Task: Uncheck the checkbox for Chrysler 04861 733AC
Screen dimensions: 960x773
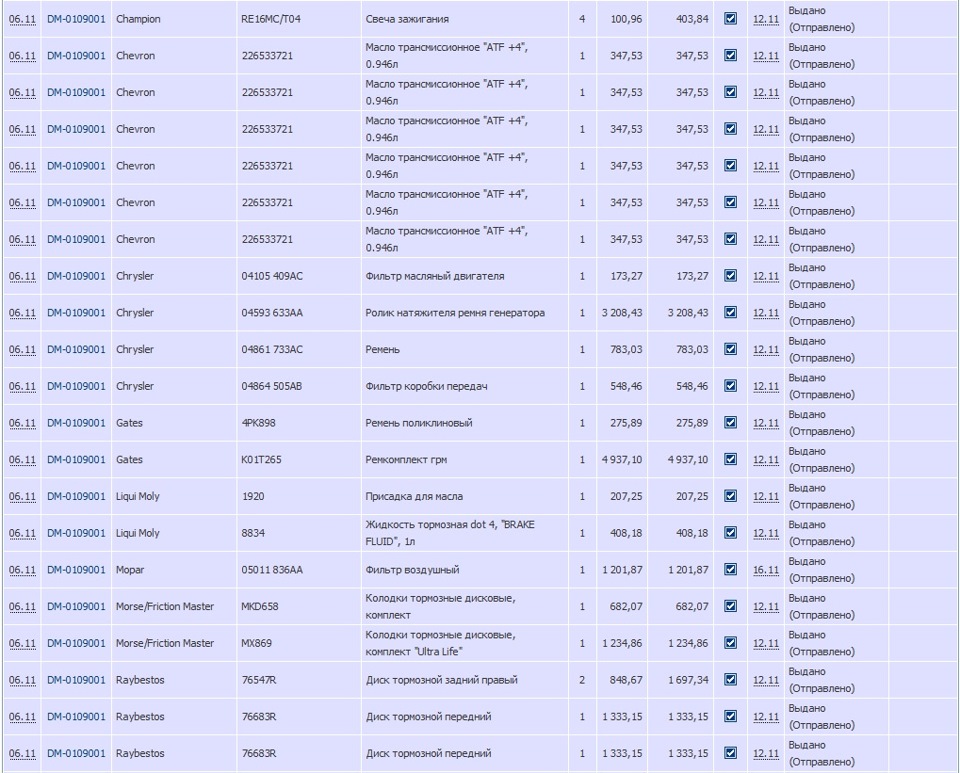Action: (730, 349)
